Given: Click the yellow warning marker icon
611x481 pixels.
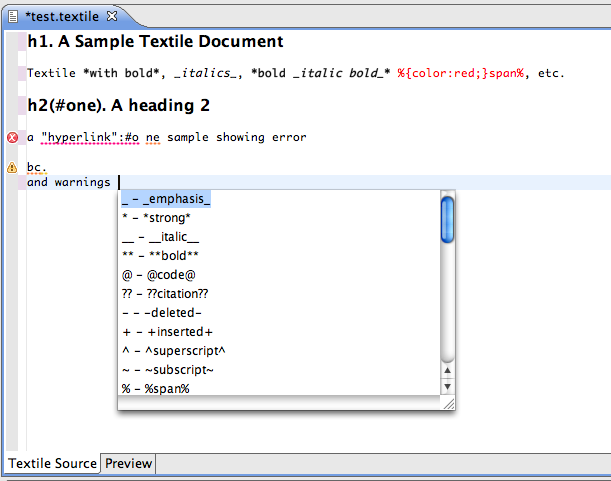Looking at the screenshot, I should pyautogui.click(x=12, y=167).
